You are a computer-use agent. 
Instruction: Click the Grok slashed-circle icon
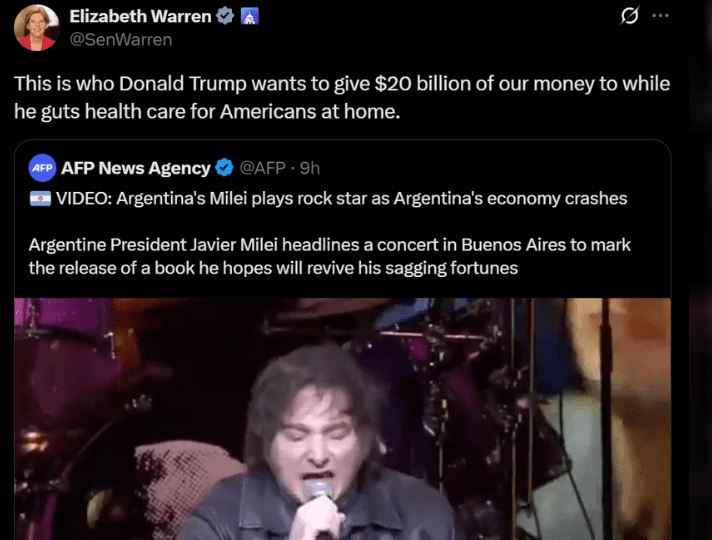tap(630, 15)
